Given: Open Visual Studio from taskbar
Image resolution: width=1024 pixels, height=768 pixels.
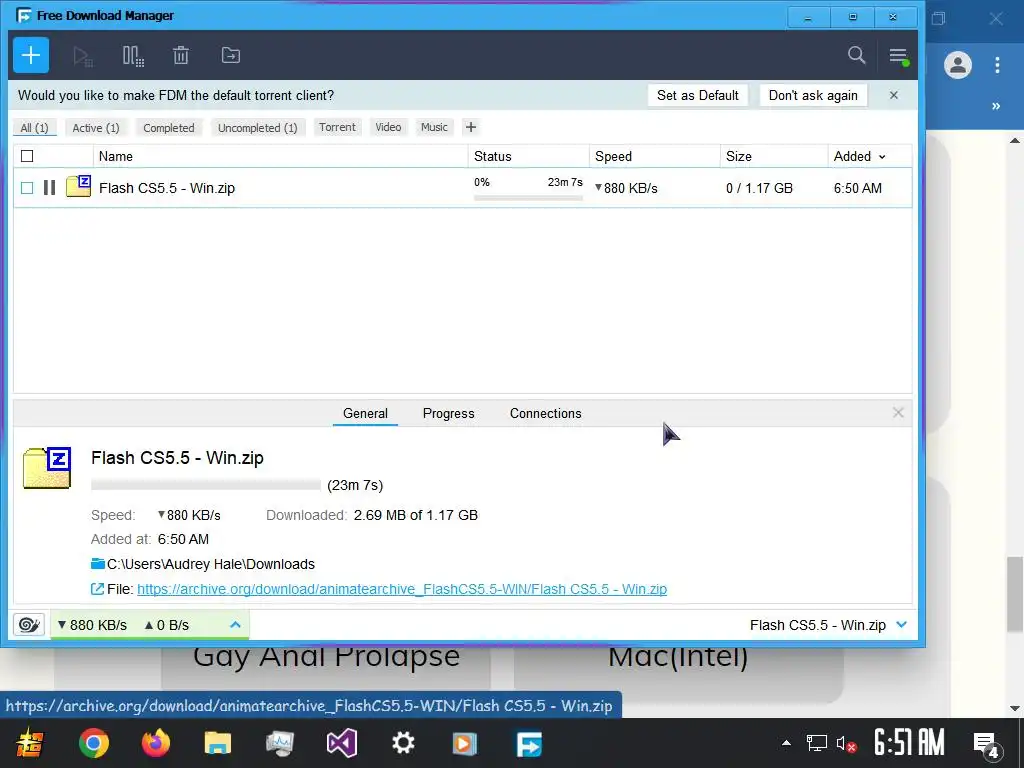Looking at the screenshot, I should (x=342, y=743).
